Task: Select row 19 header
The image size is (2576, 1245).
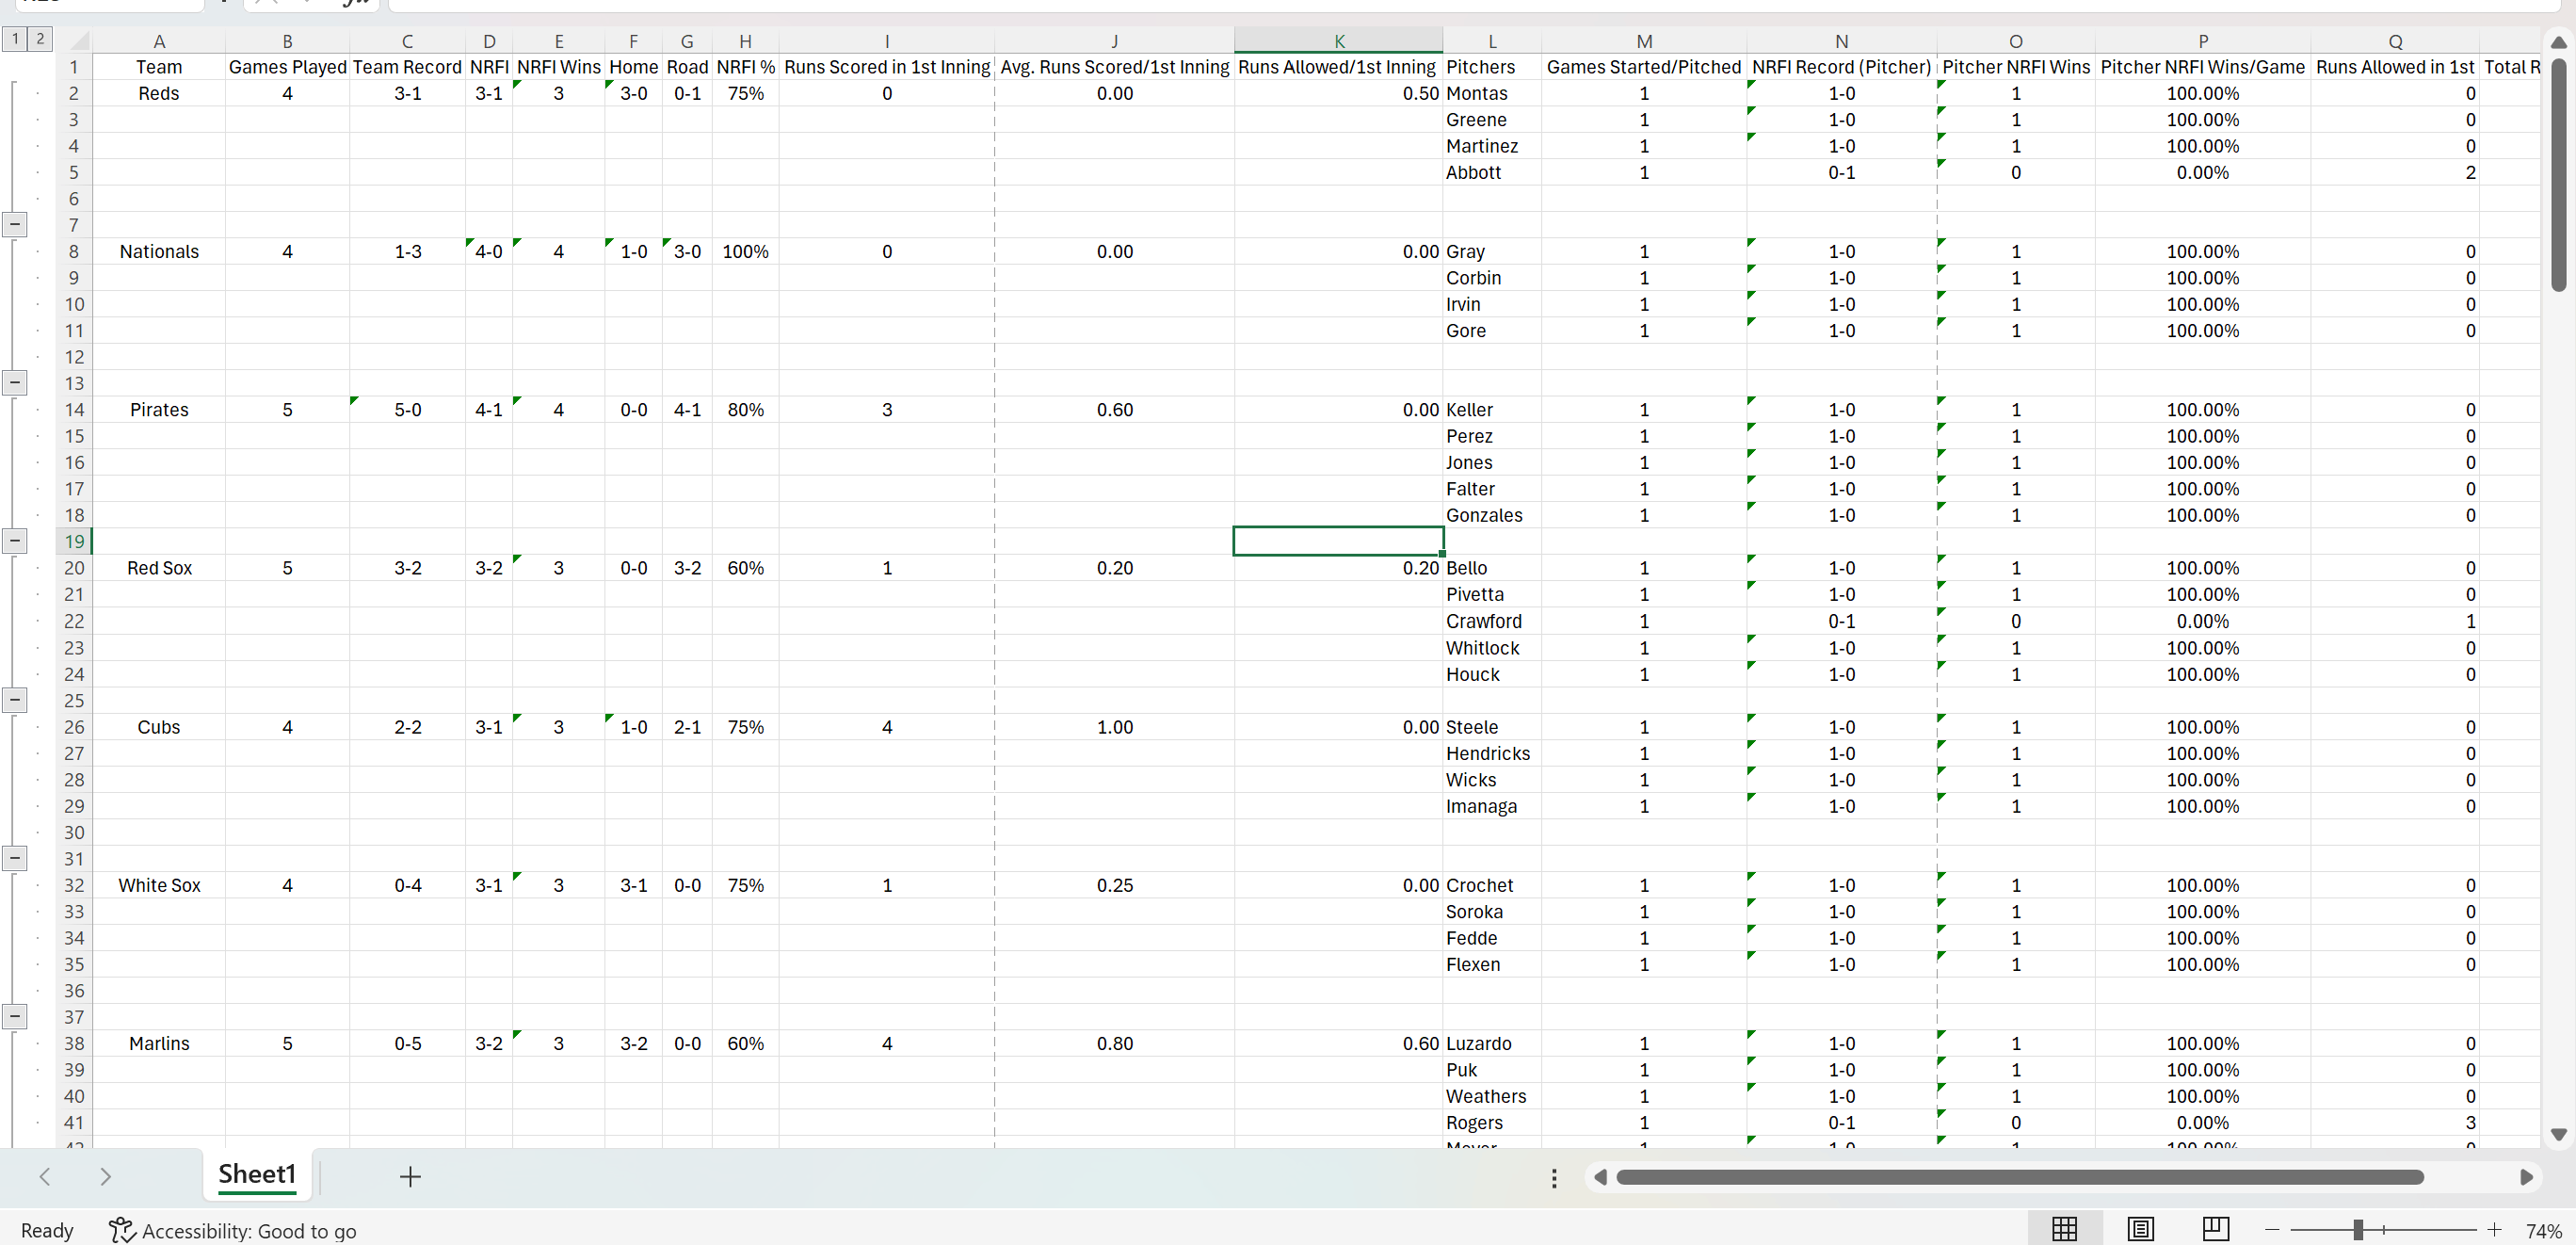Action: [x=74, y=541]
